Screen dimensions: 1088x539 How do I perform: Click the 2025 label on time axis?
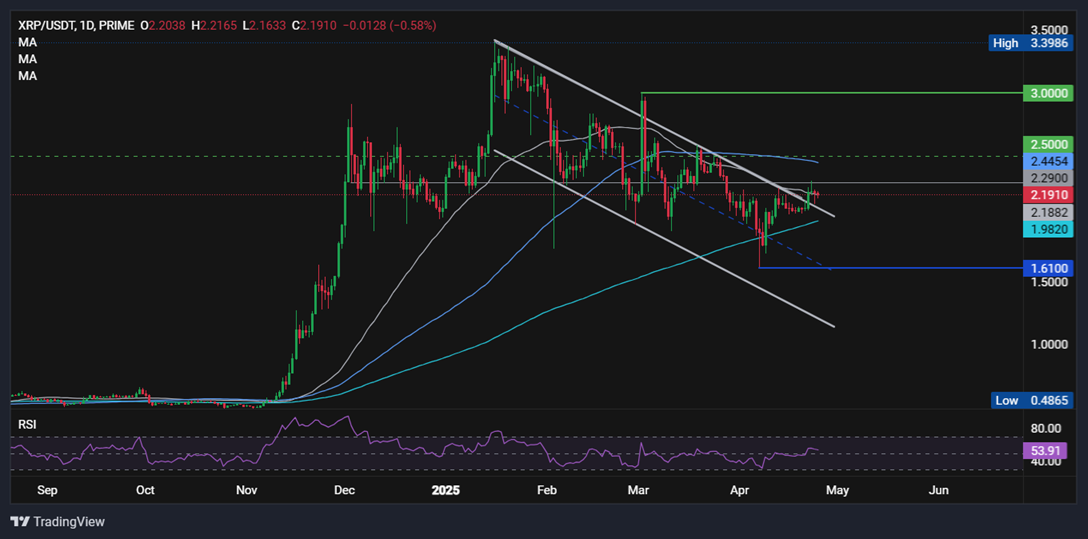click(x=445, y=490)
